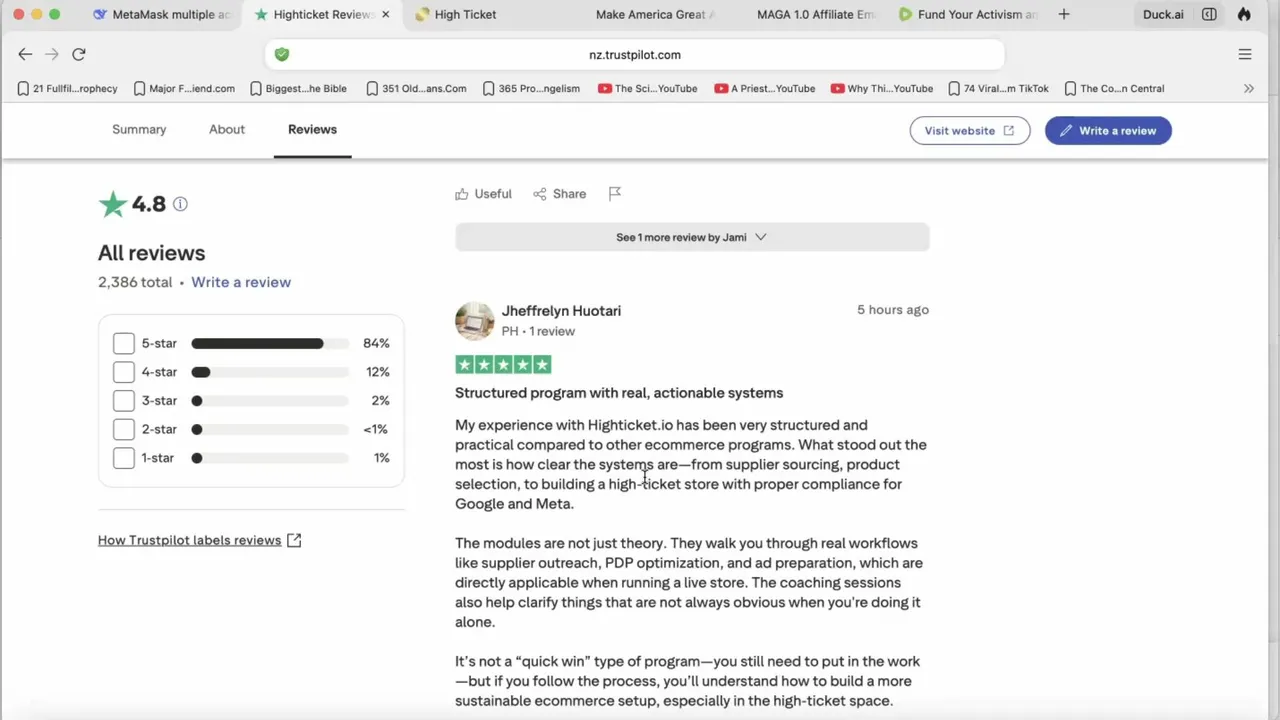Expand 'See 1 more review by Jami'

pyautogui.click(x=691, y=237)
